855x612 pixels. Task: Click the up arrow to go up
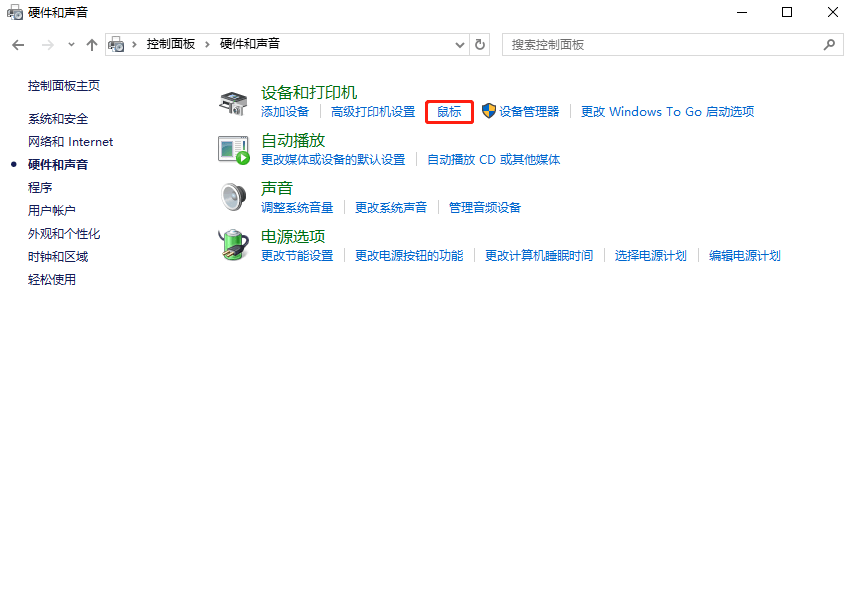[x=91, y=44]
